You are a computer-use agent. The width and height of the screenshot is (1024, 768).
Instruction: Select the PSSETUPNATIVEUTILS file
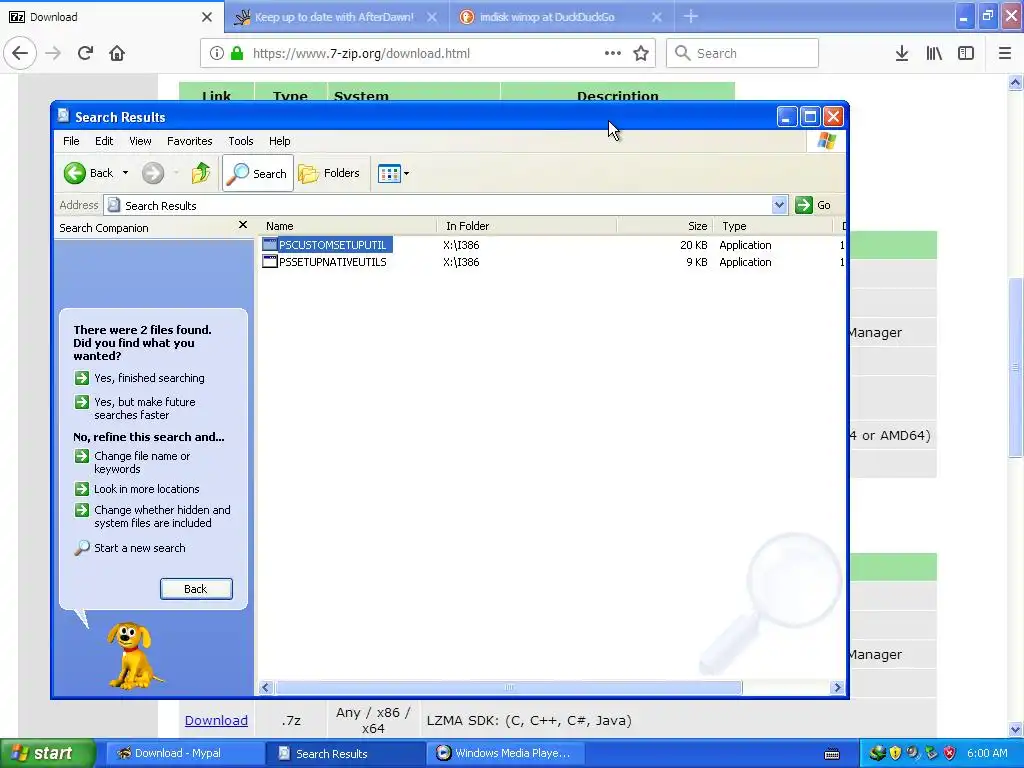(332, 262)
